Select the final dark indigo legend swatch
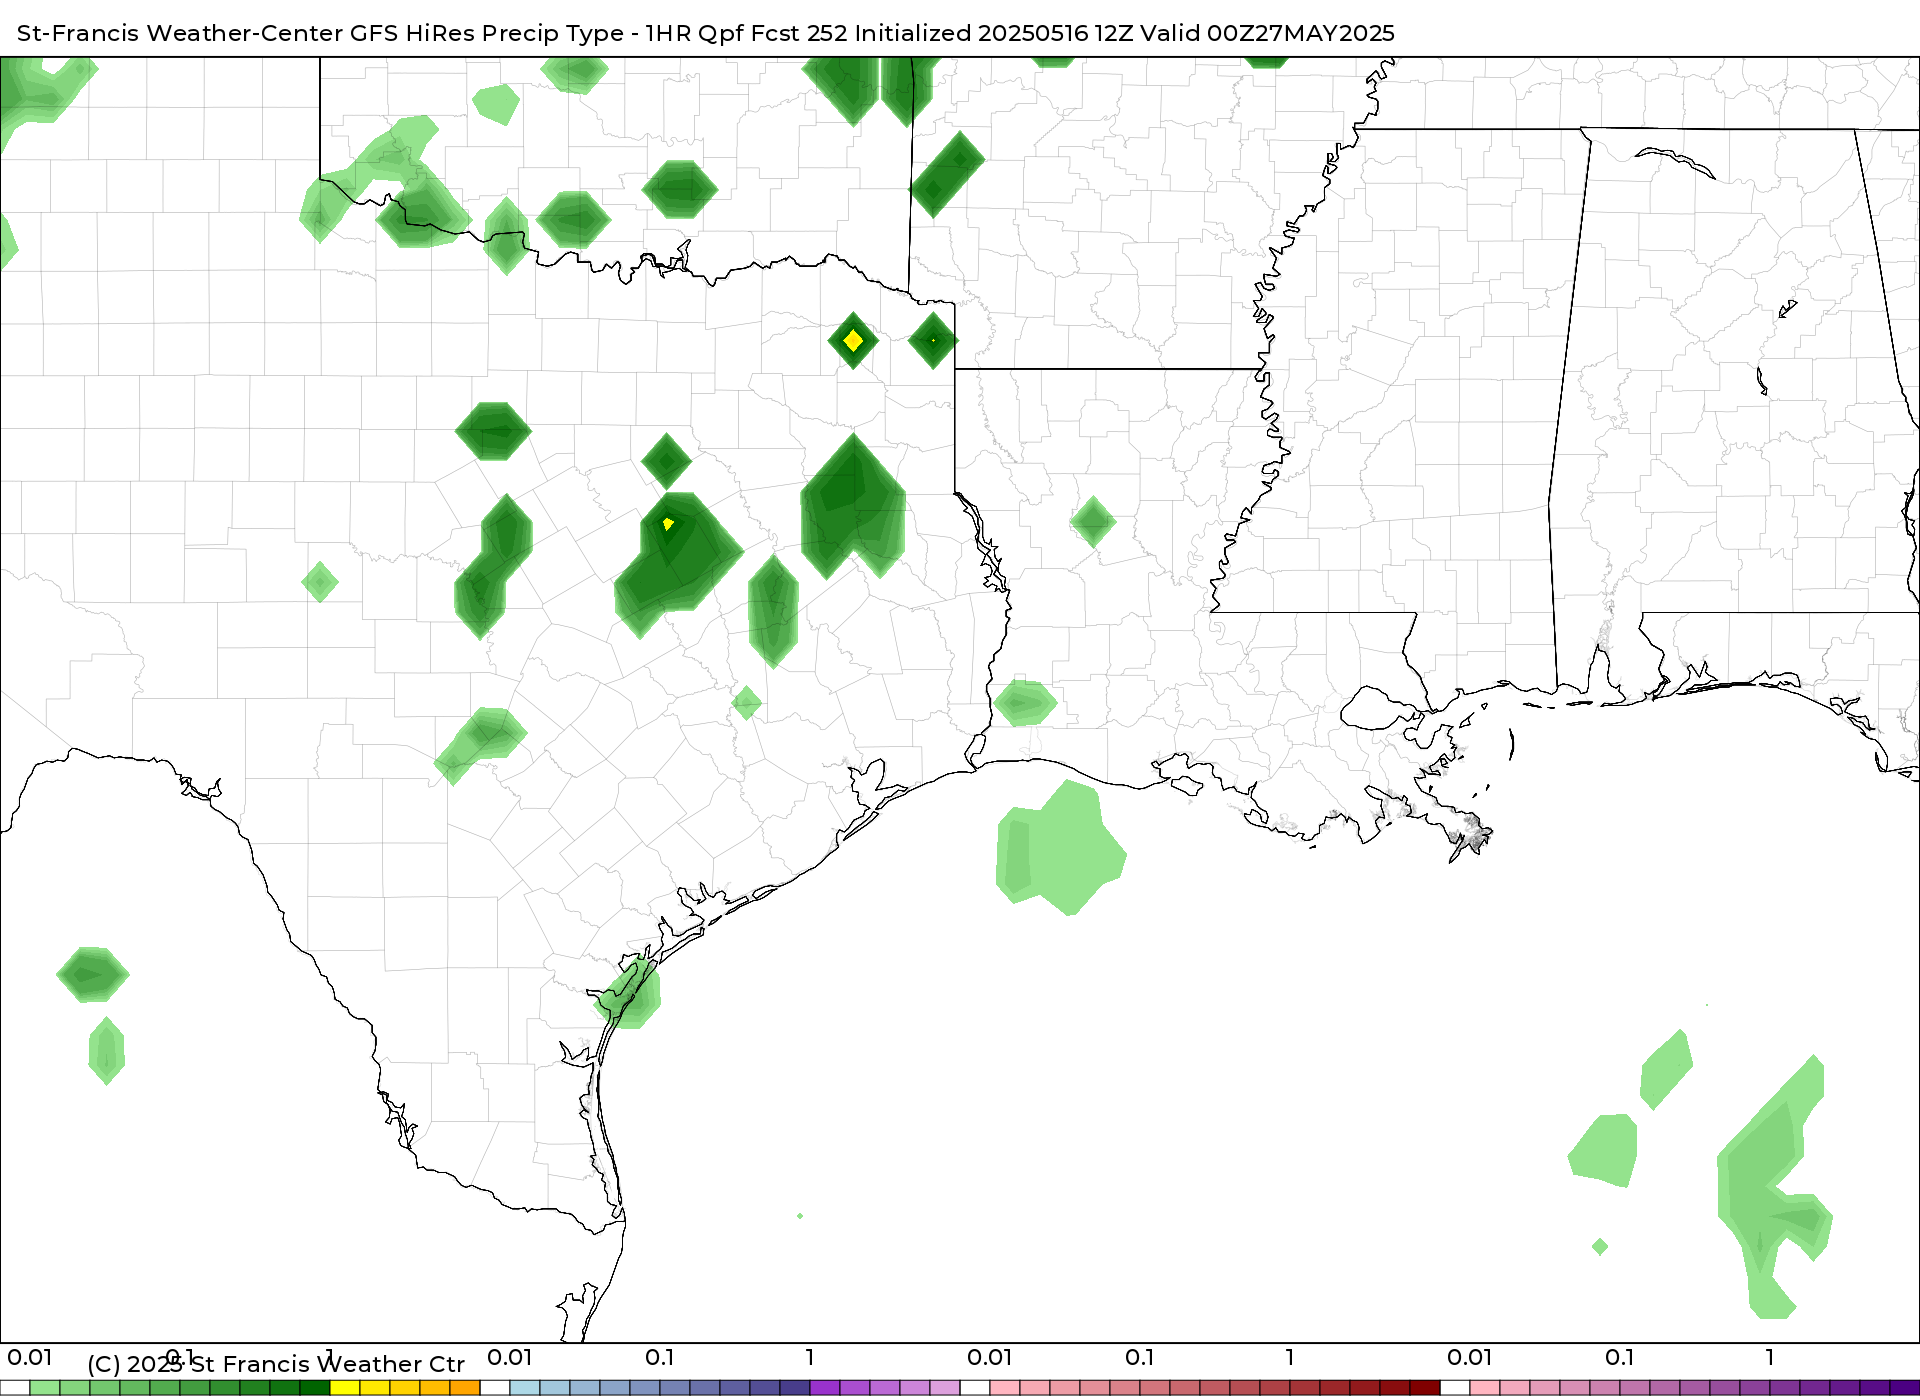The width and height of the screenshot is (1920, 1400). tap(1905, 1389)
